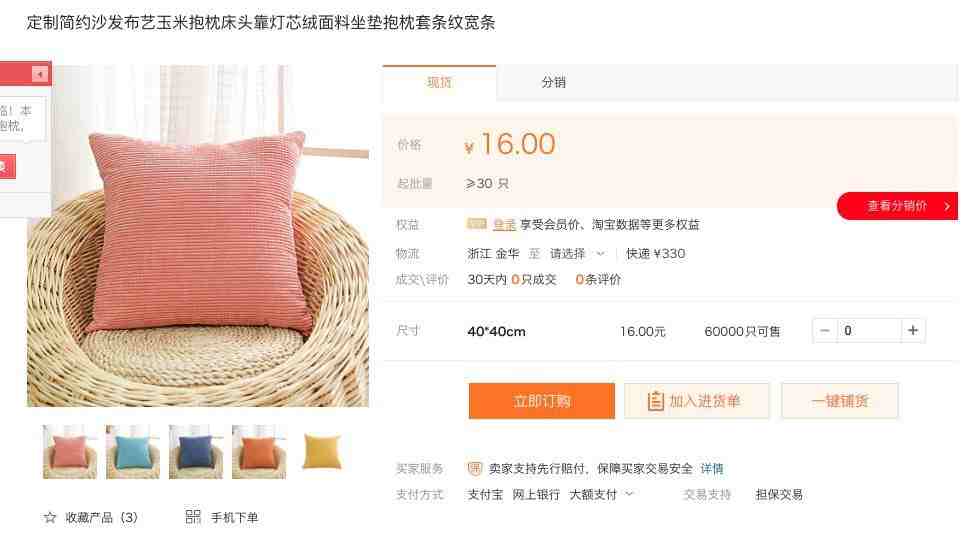Viewport: 967px width, 538px height.
Task: Select the blue pillow color thumbnail
Action: tap(196, 452)
